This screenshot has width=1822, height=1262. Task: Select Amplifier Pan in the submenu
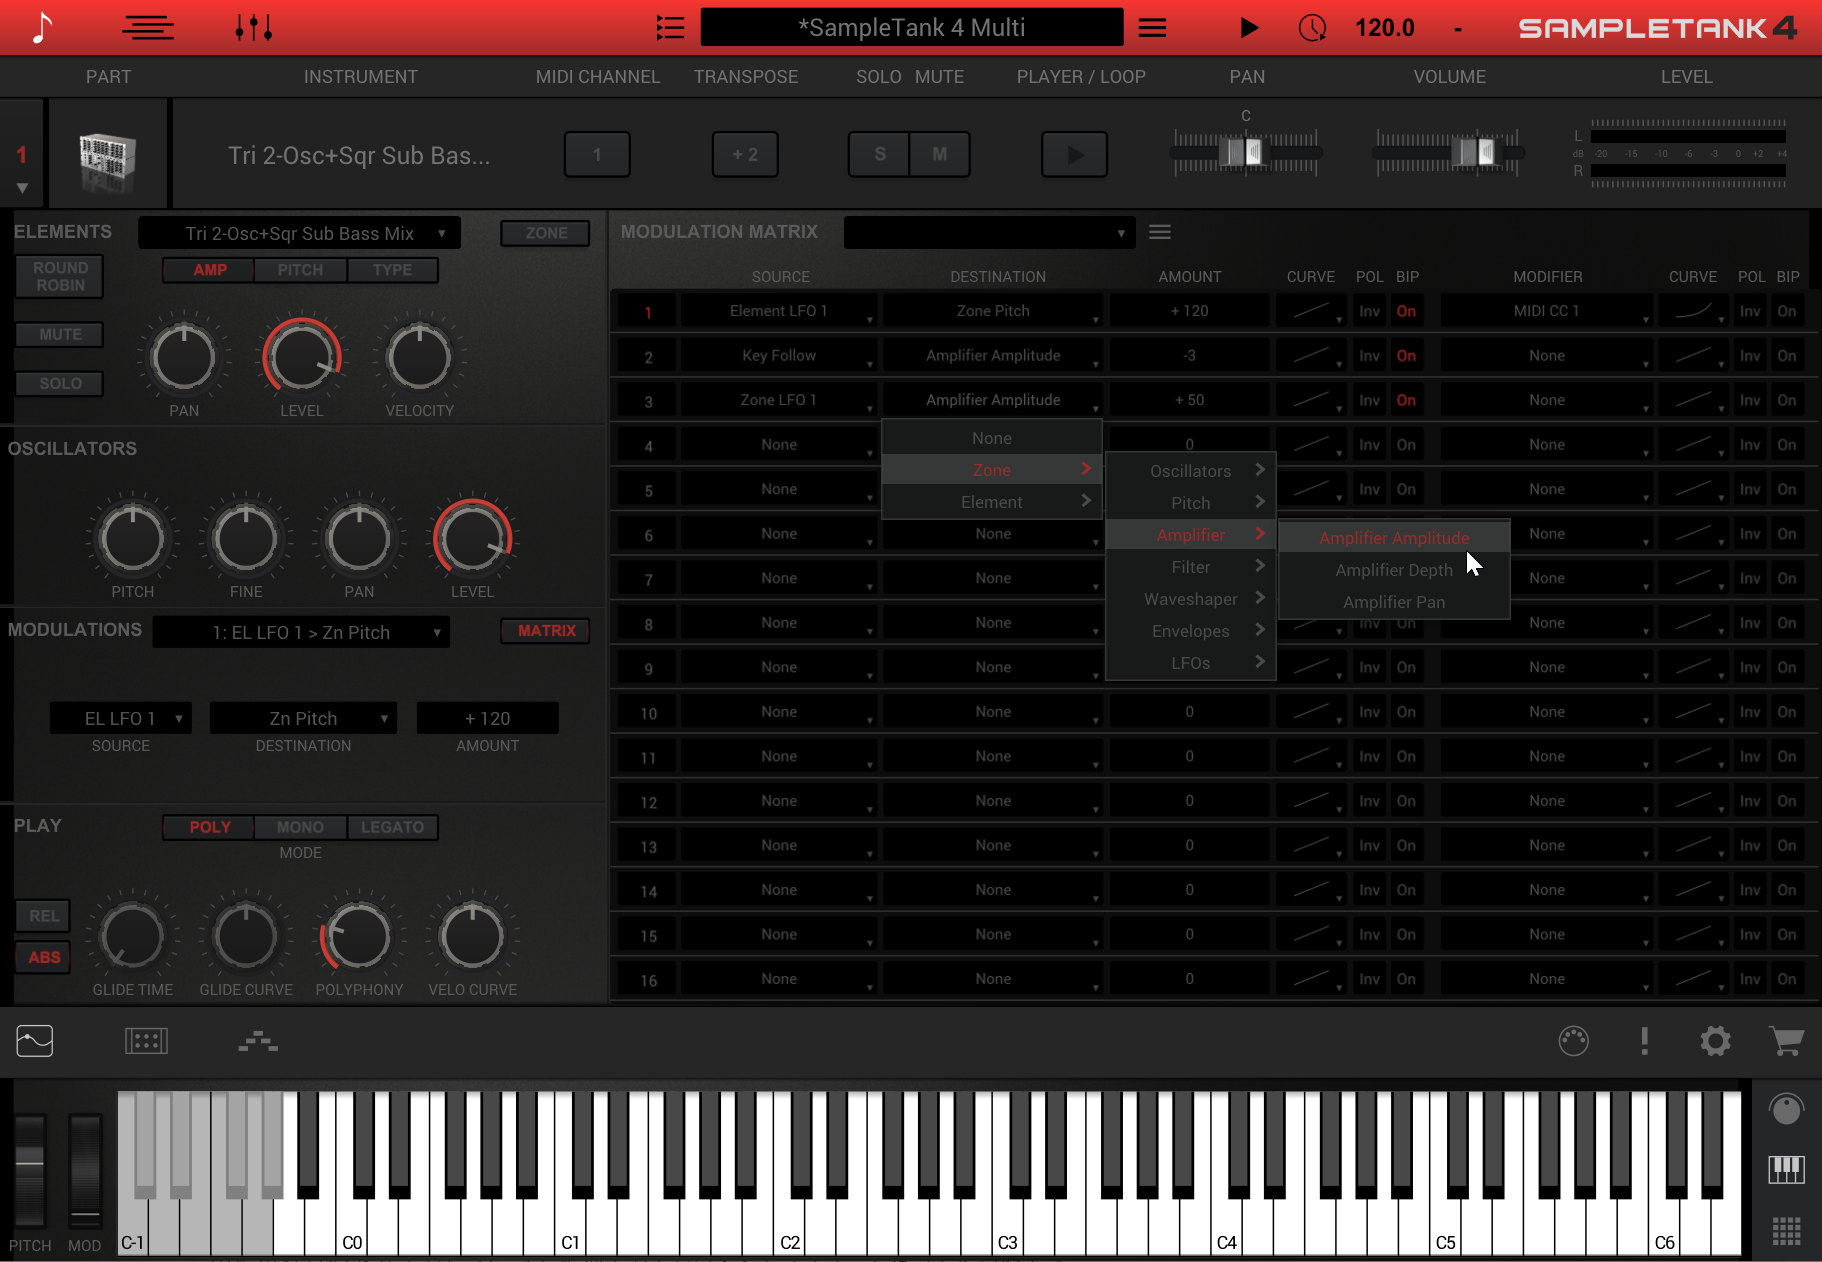pos(1394,602)
